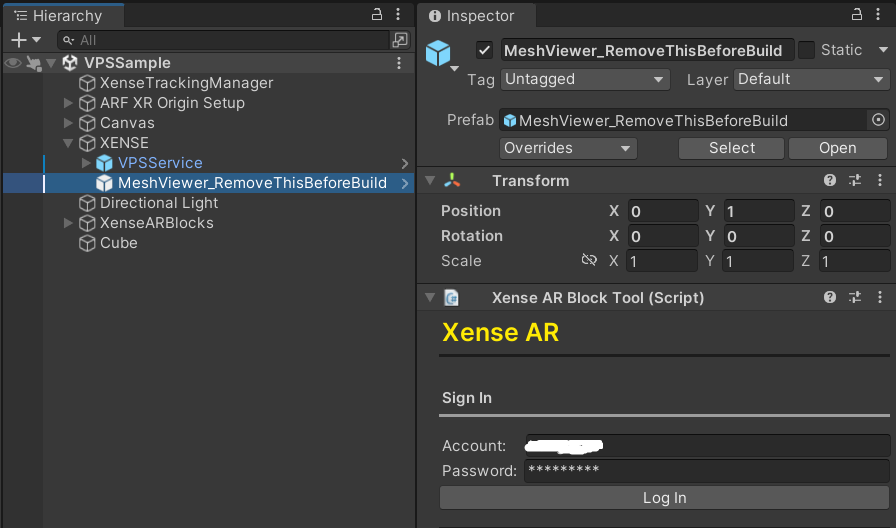Open Xense AR Block Tool help icon
Viewport: 896px width, 528px height.
point(830,298)
